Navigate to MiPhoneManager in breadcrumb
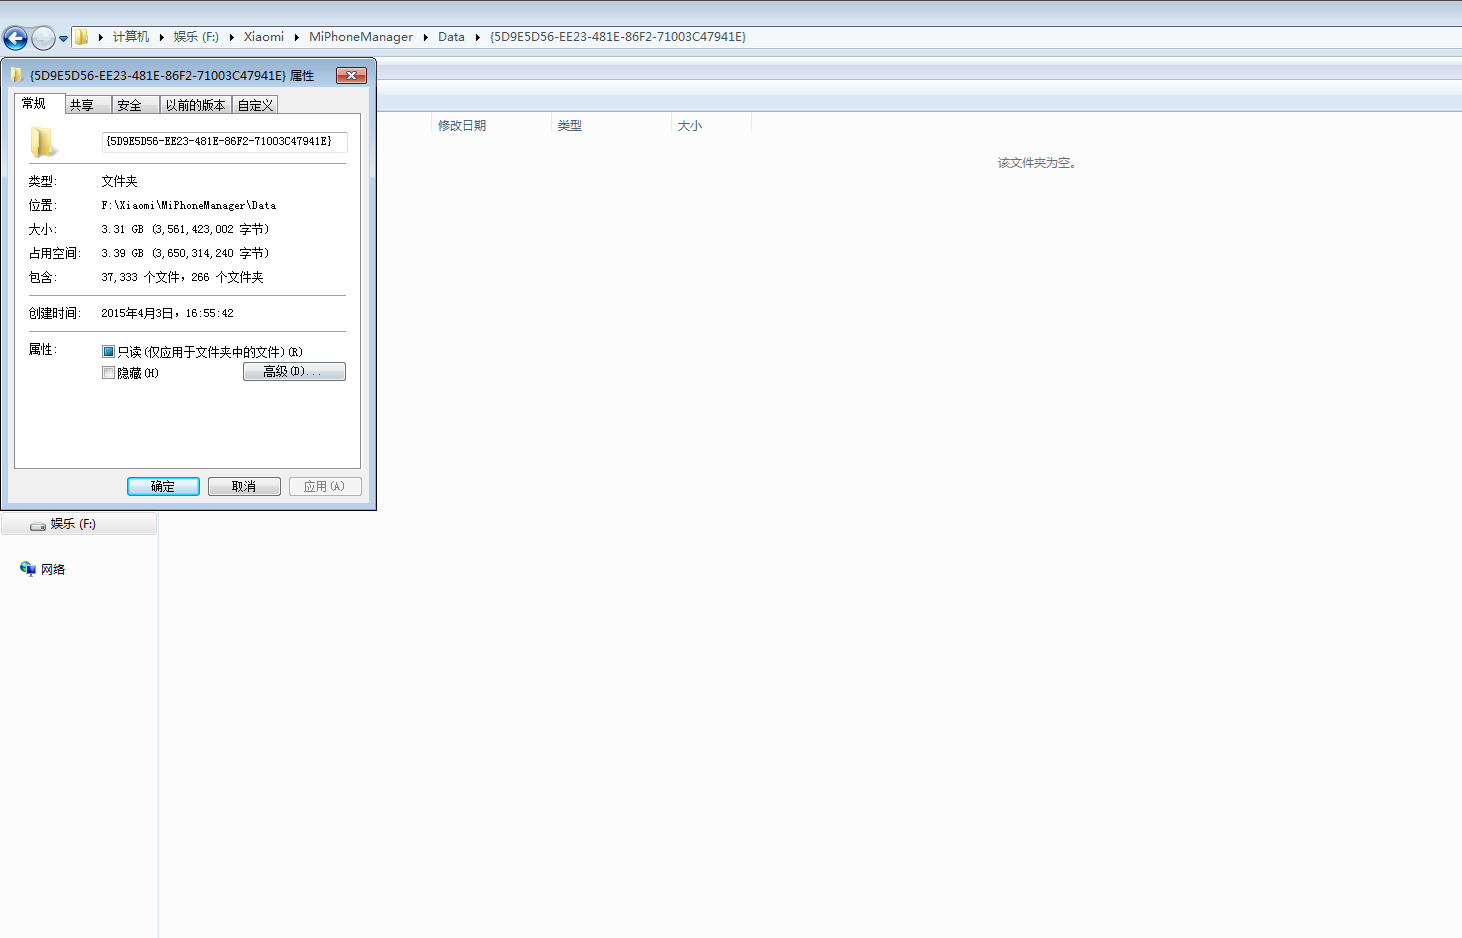 point(361,37)
